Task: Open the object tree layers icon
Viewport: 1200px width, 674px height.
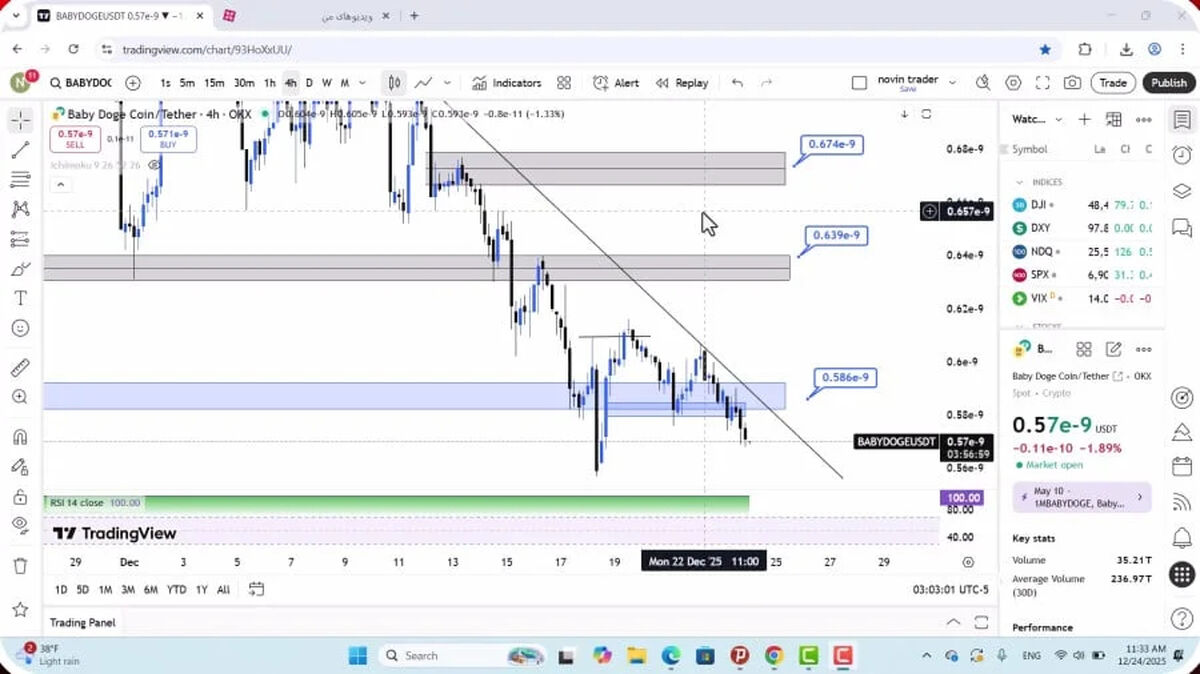Action: point(1182,191)
